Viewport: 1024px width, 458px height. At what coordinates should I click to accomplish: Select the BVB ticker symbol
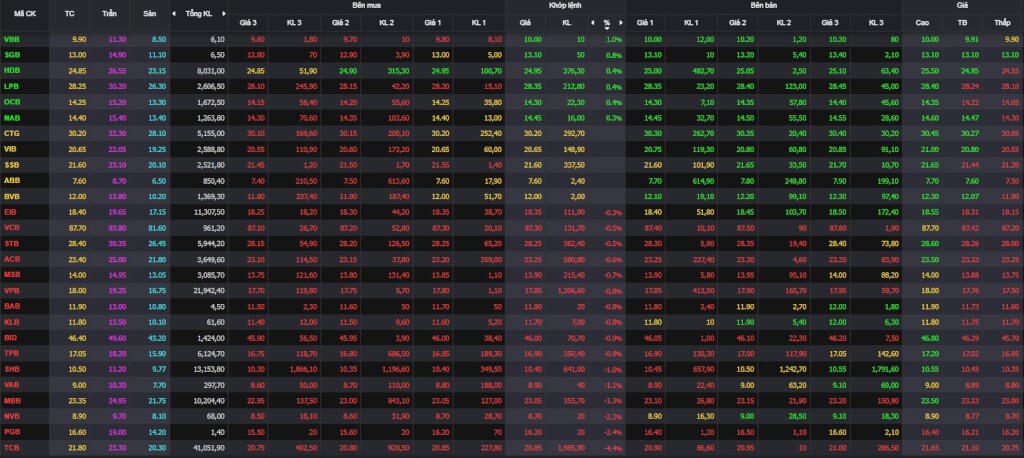(12, 197)
